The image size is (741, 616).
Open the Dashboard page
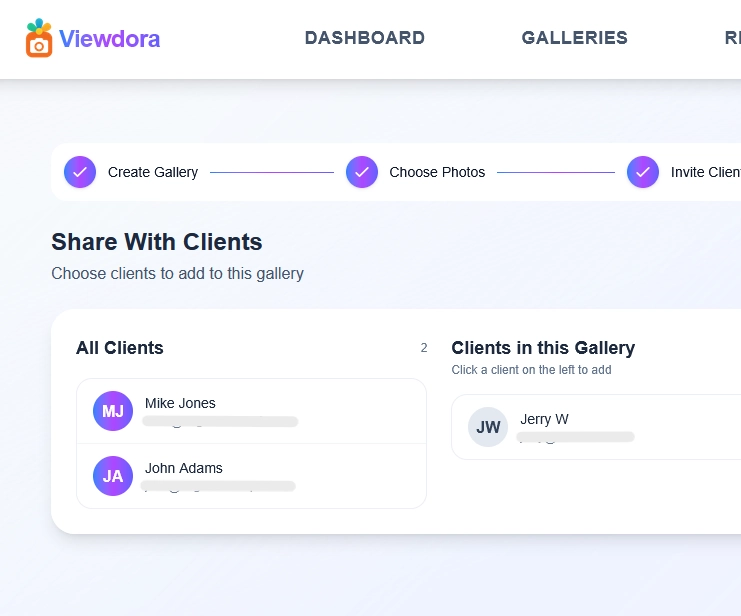[x=364, y=38]
